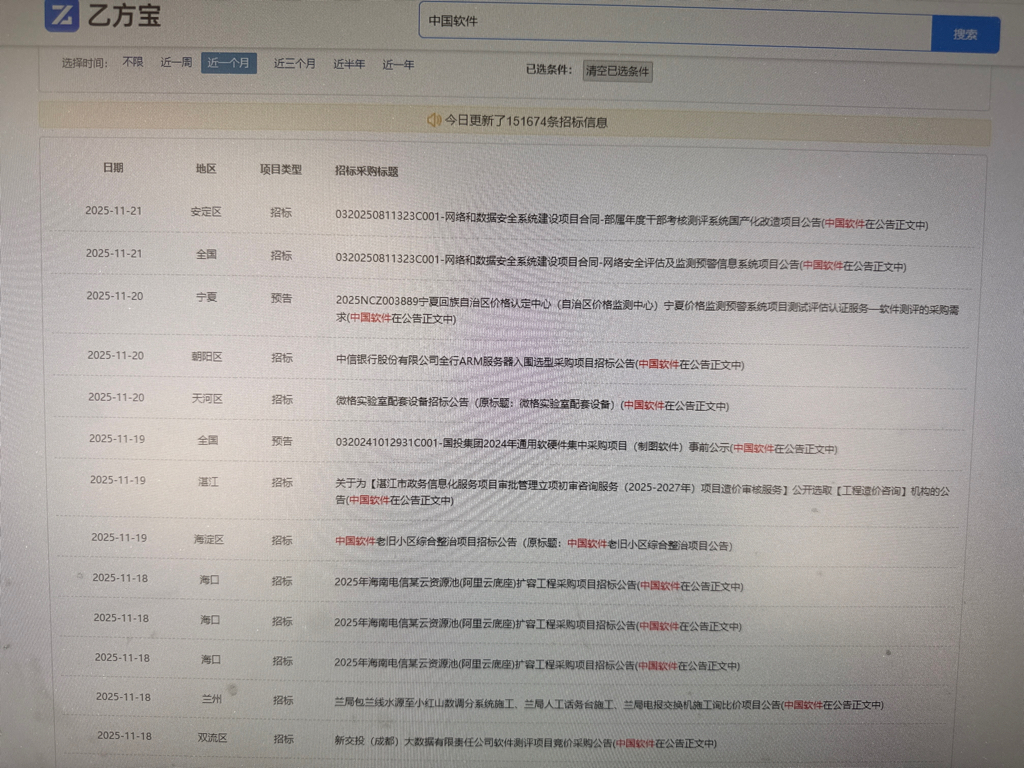Click the 招标采购标题 column header
Viewport: 1024px width, 768px height.
(366, 171)
